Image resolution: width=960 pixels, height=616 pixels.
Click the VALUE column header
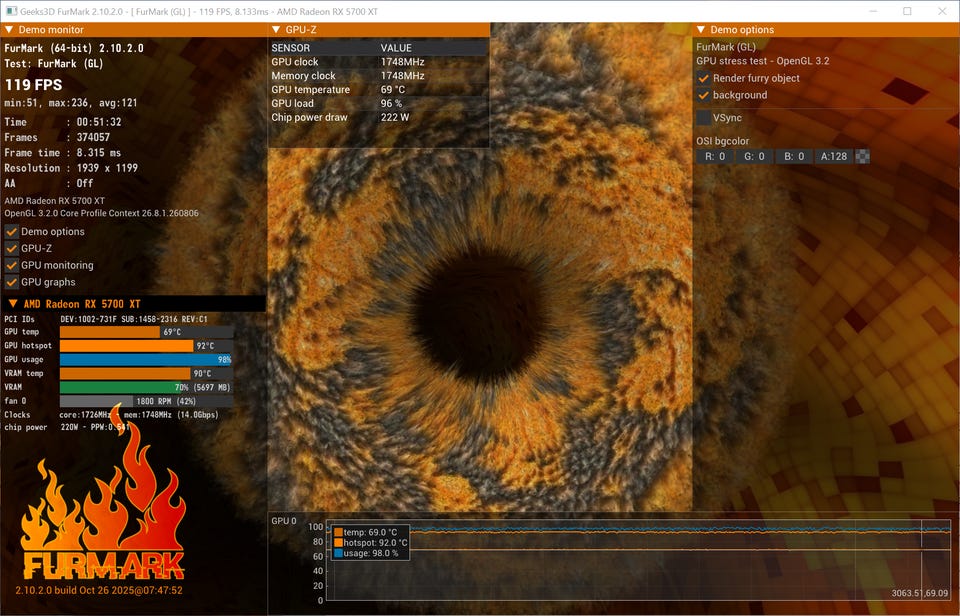click(396, 48)
